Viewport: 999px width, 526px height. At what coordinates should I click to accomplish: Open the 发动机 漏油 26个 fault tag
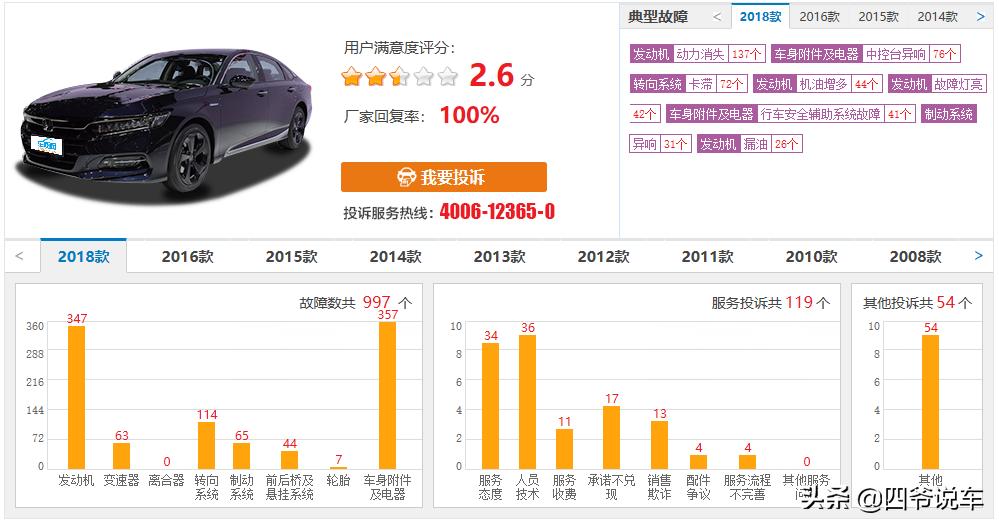point(749,144)
